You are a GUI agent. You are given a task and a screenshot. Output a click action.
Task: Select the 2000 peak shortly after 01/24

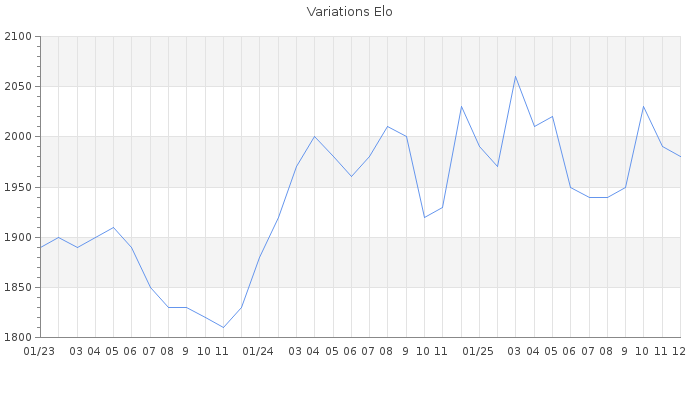314,137
